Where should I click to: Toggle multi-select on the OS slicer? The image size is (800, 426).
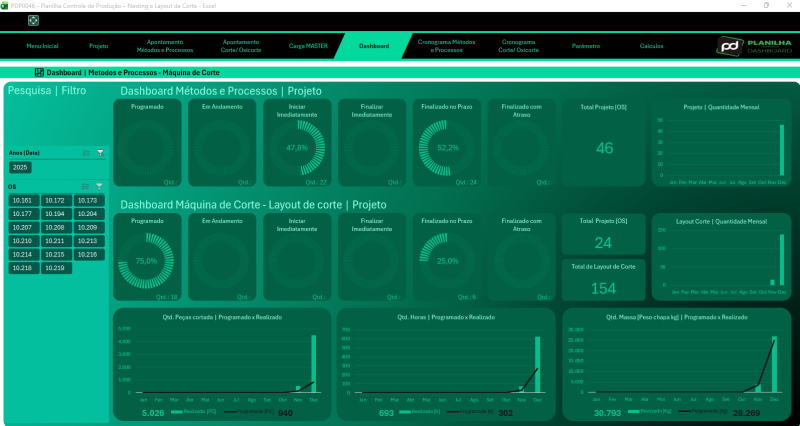click(86, 186)
